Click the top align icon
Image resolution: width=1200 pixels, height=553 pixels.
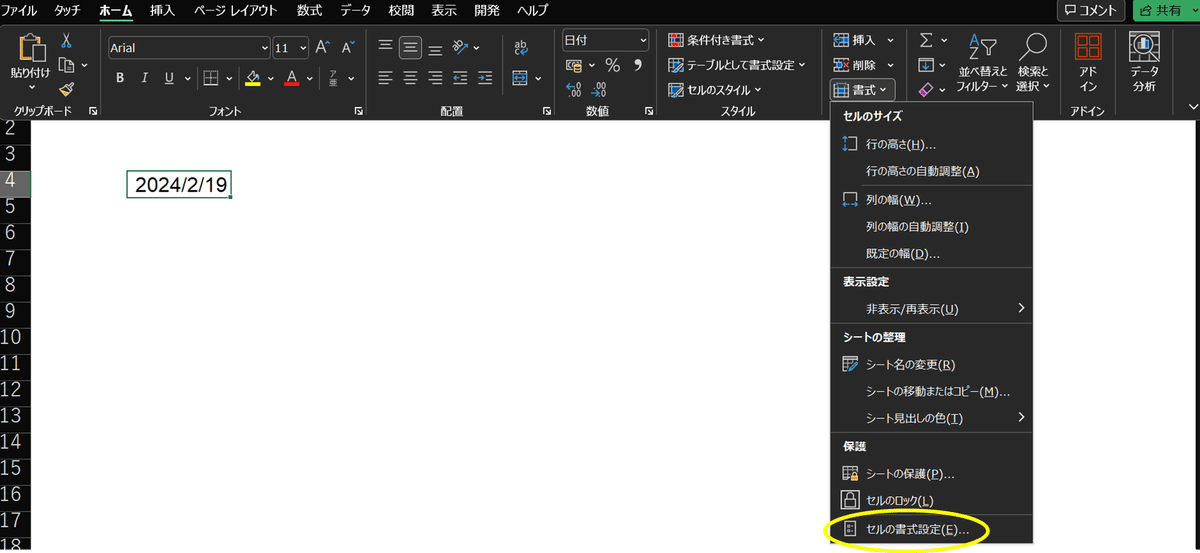pyautogui.click(x=386, y=47)
